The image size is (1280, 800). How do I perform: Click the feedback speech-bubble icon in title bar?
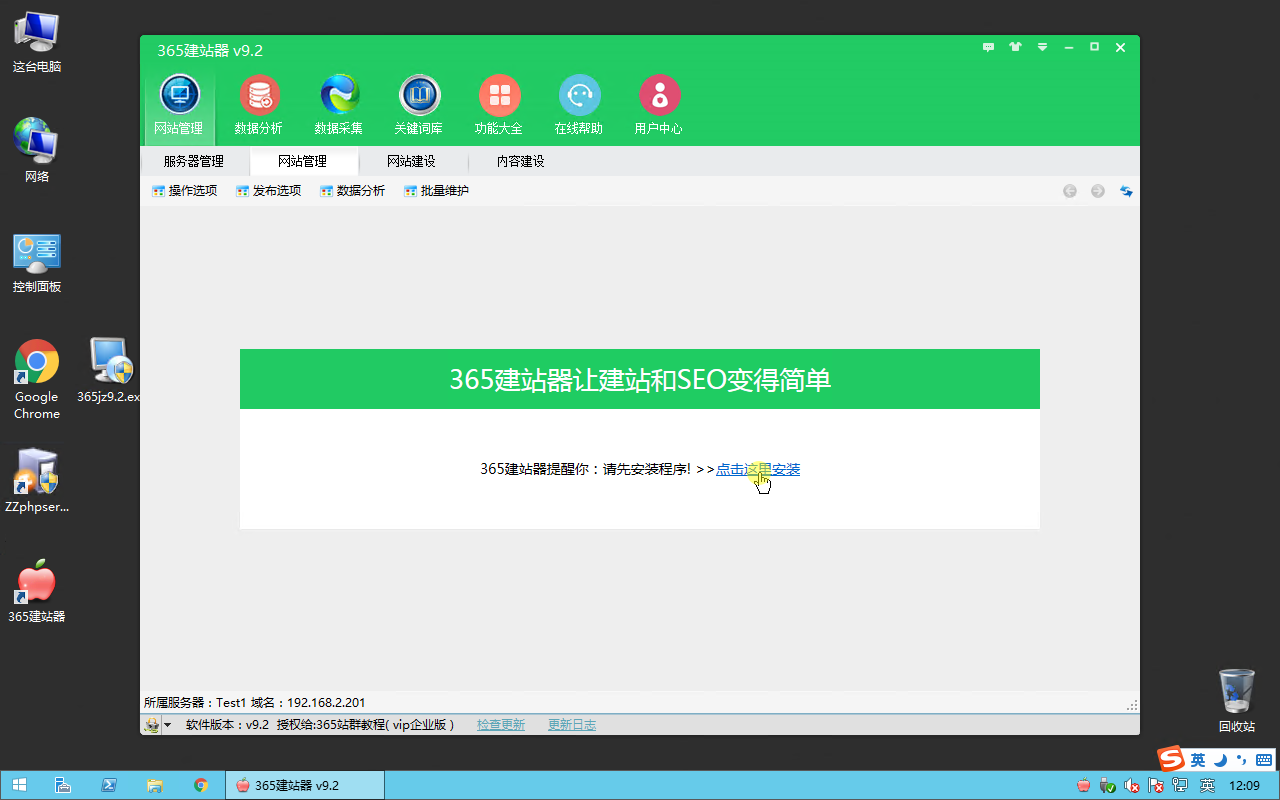point(988,47)
